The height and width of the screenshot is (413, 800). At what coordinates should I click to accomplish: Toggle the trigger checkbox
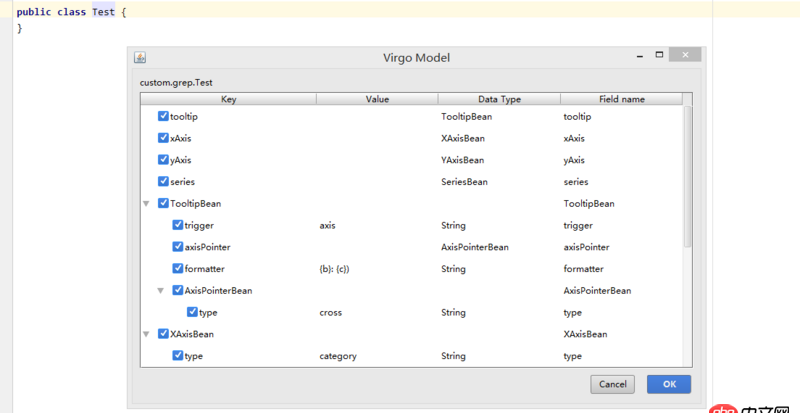[x=178, y=225]
